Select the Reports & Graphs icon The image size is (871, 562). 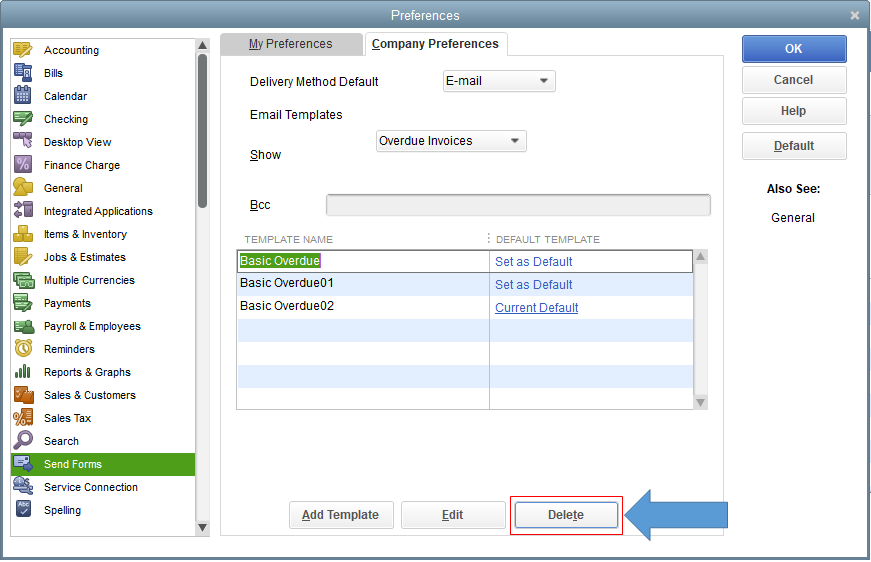(x=23, y=372)
